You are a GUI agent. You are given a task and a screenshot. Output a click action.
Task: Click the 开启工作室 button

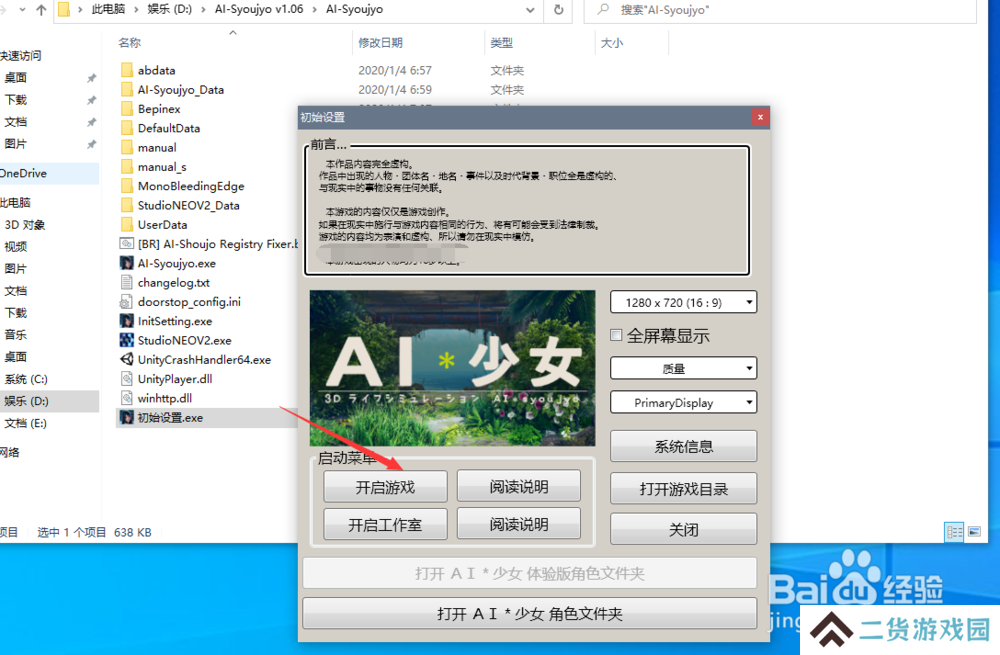pos(385,525)
